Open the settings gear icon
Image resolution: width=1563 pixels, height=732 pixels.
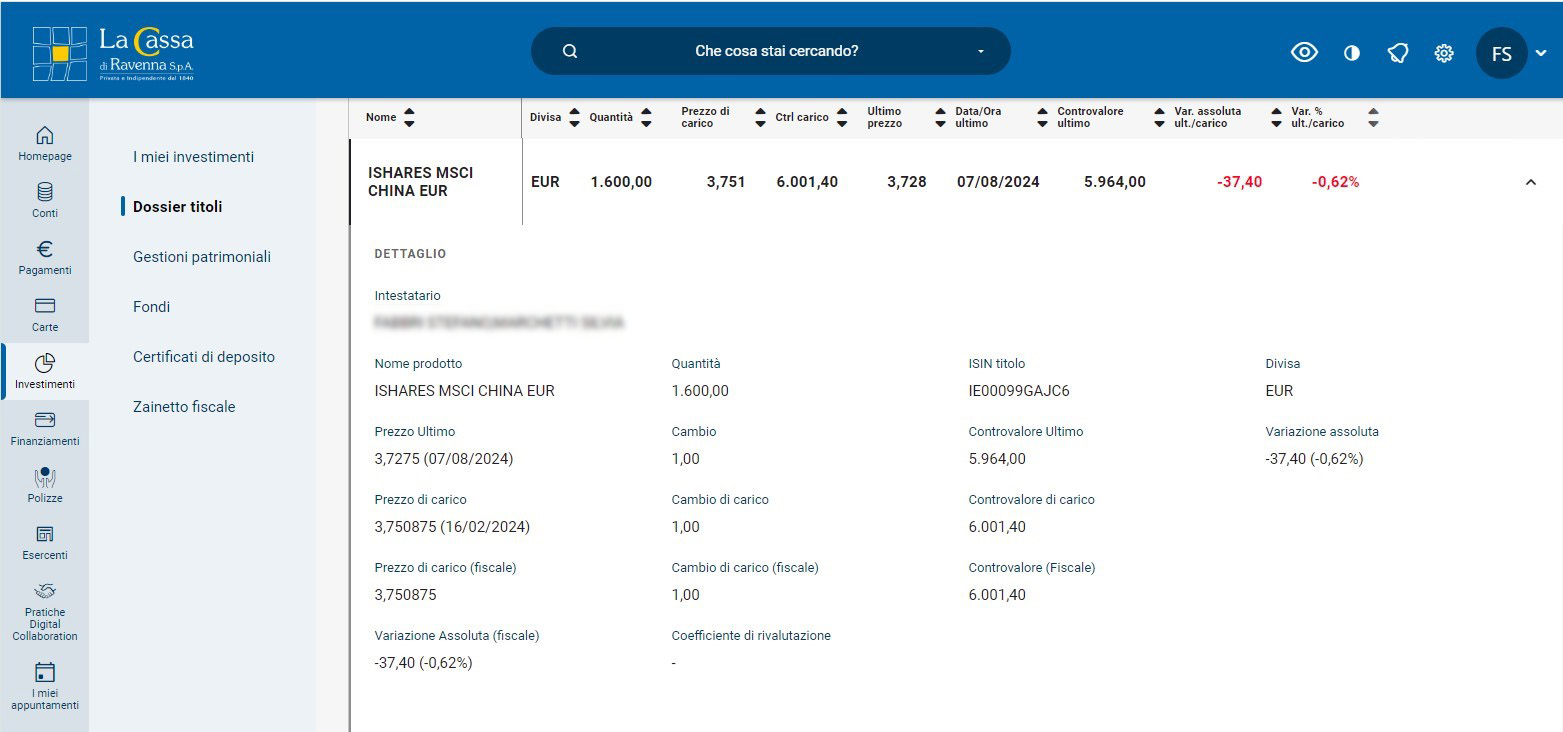pos(1444,53)
